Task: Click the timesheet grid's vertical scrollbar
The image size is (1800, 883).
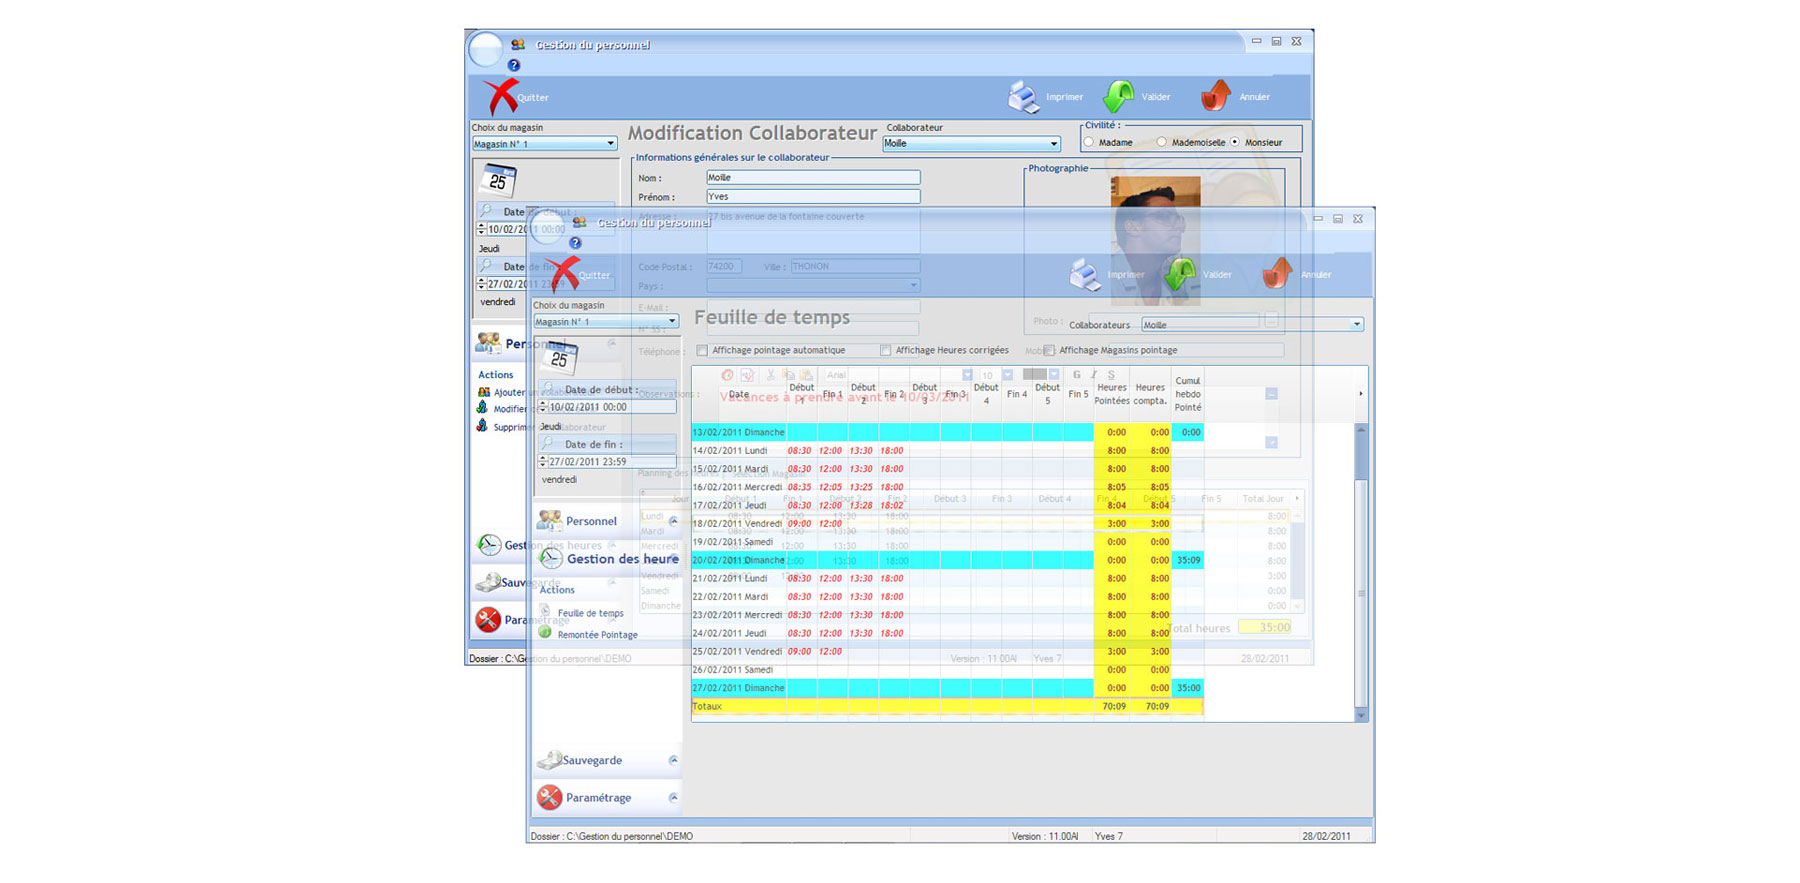Action: click(x=1360, y=570)
